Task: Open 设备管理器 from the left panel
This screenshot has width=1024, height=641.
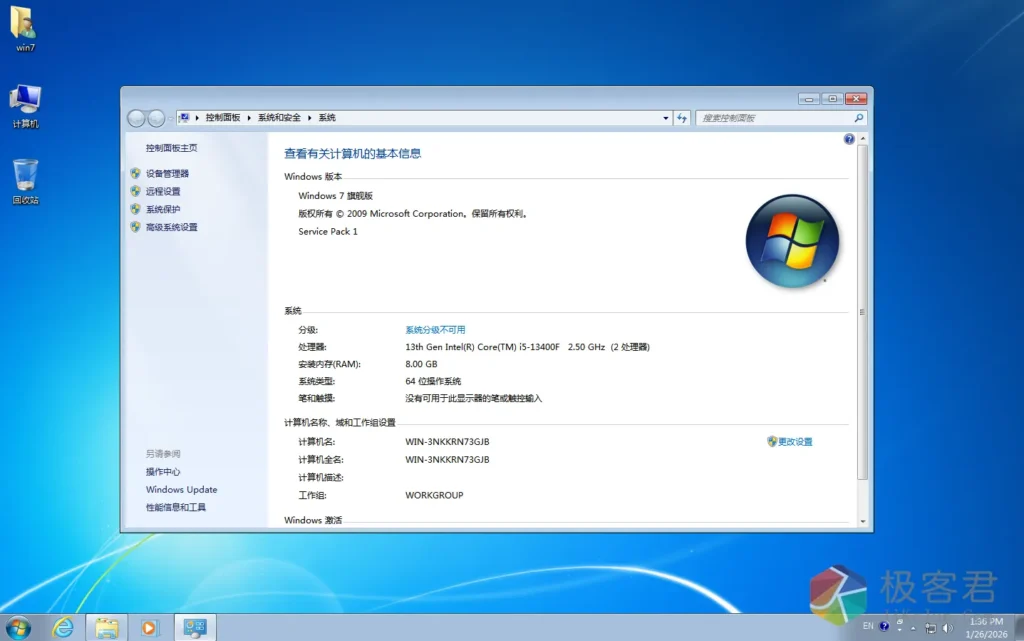Action: click(x=167, y=173)
